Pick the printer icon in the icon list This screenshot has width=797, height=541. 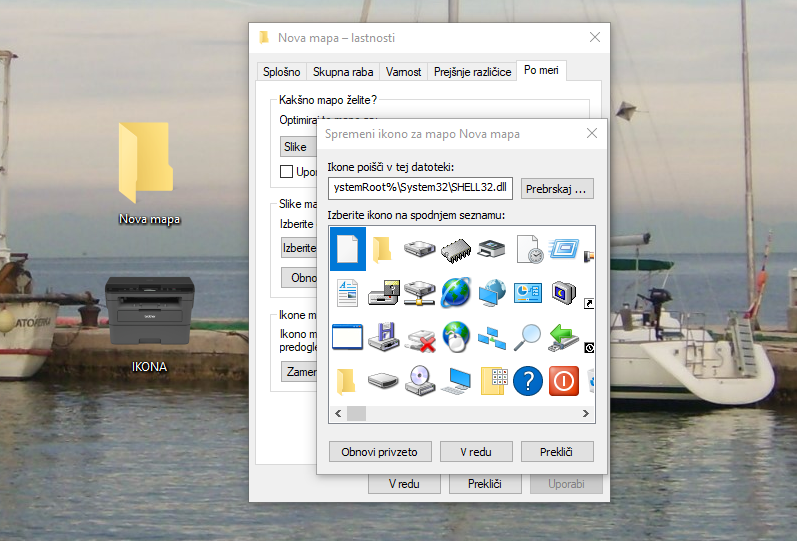pos(491,249)
